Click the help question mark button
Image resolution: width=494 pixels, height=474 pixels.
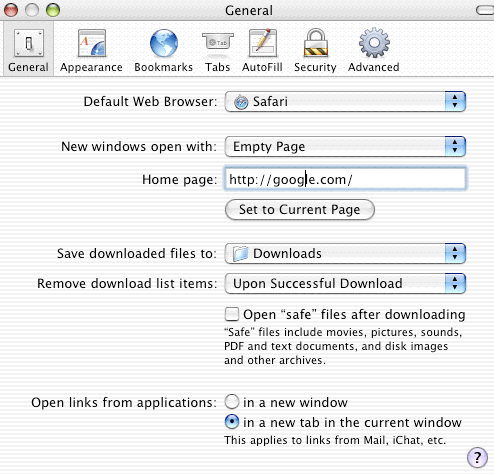477,457
